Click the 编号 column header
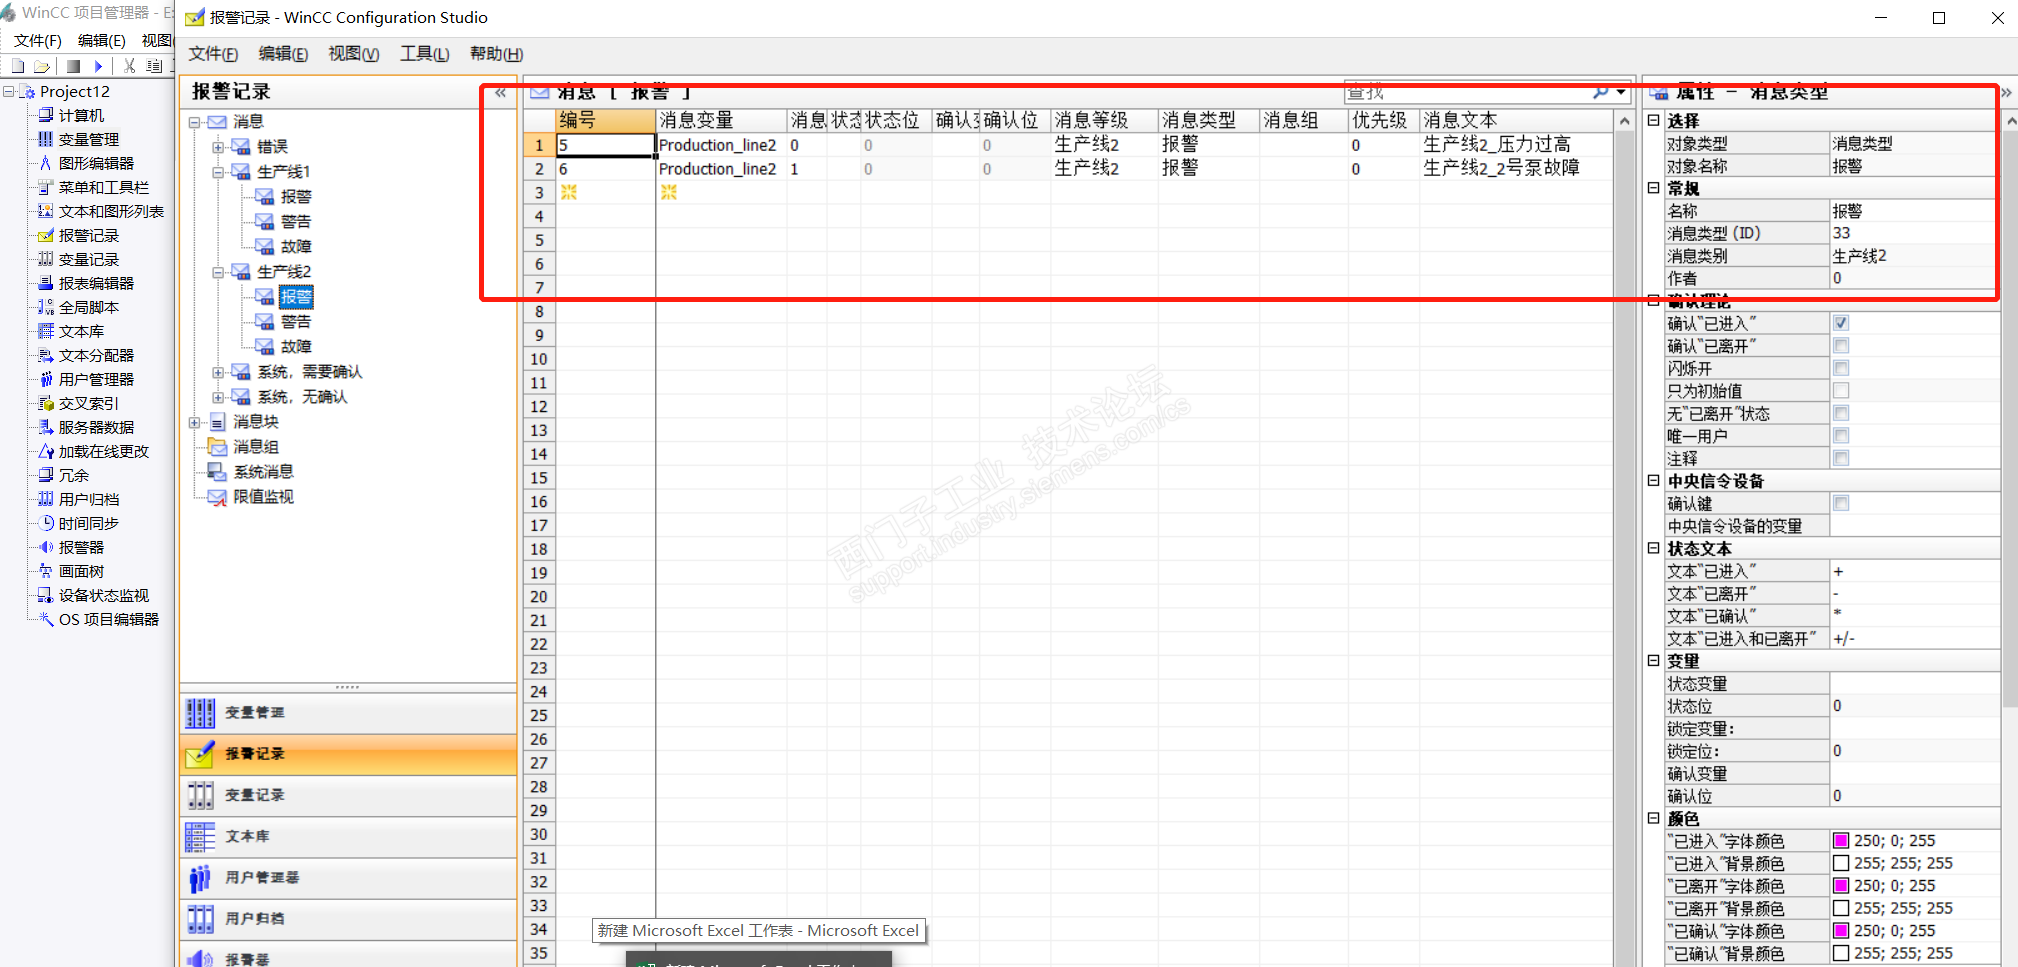 click(x=605, y=120)
